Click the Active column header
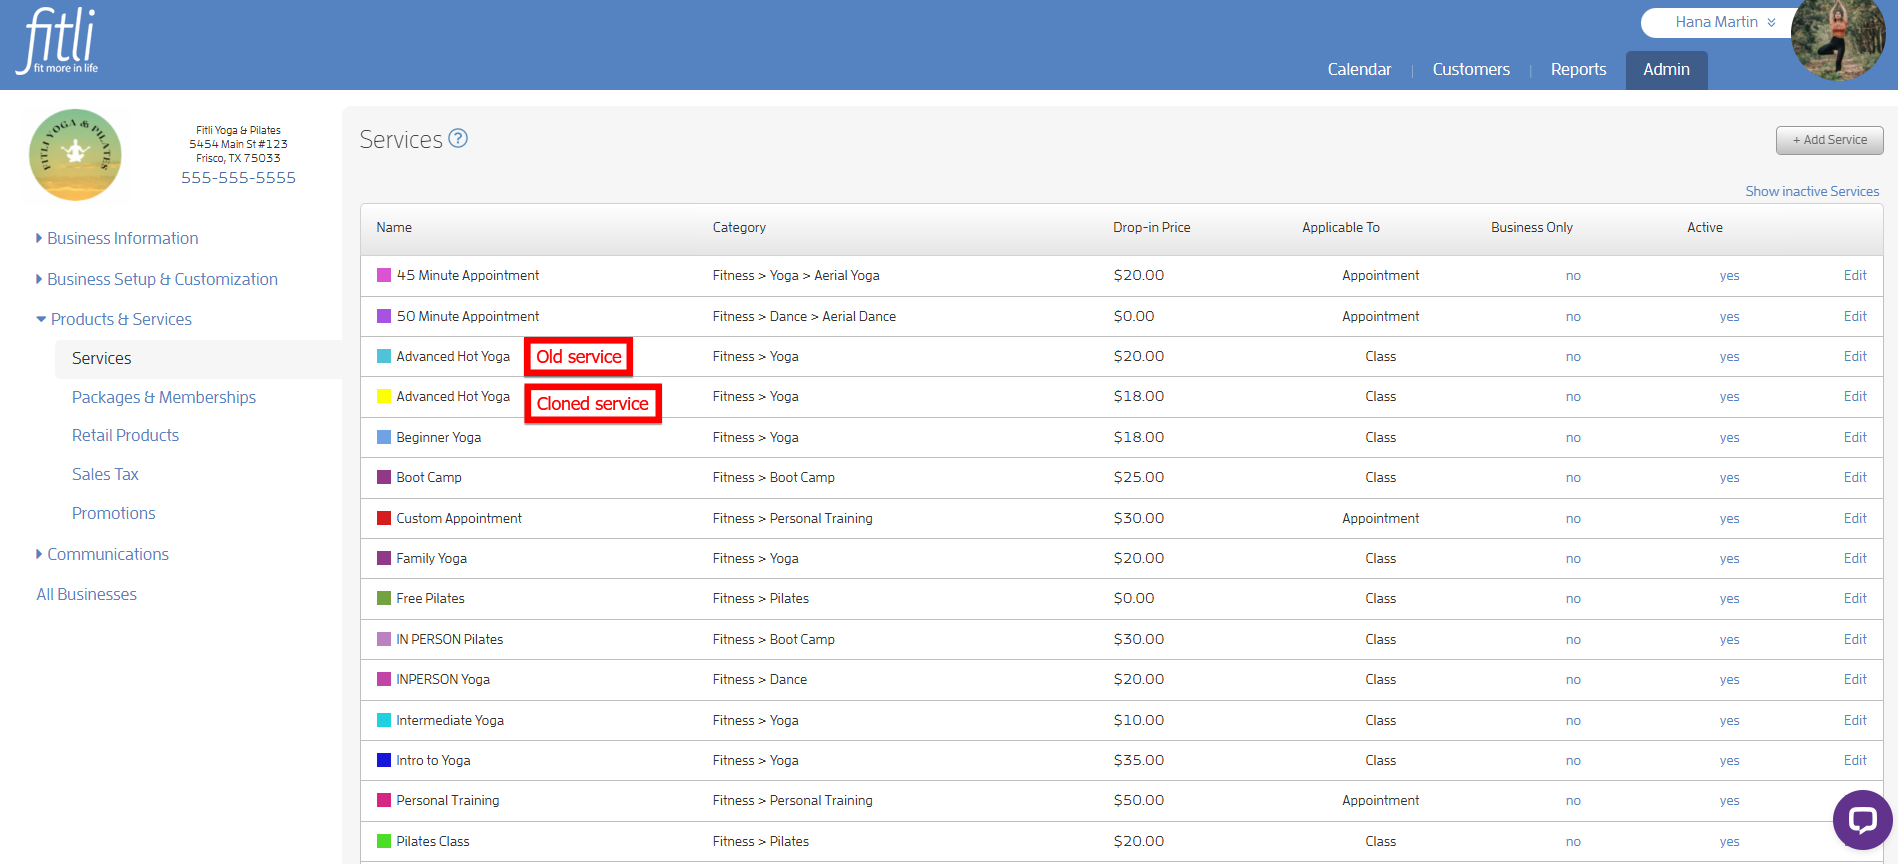This screenshot has width=1898, height=864. click(x=1704, y=227)
